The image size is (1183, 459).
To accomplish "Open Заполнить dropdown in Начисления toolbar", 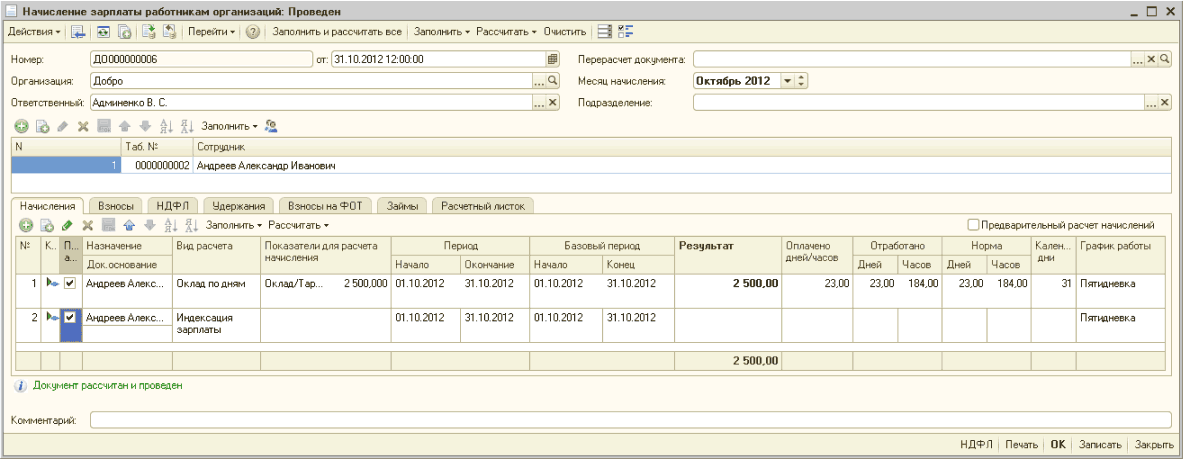I will pos(234,225).
